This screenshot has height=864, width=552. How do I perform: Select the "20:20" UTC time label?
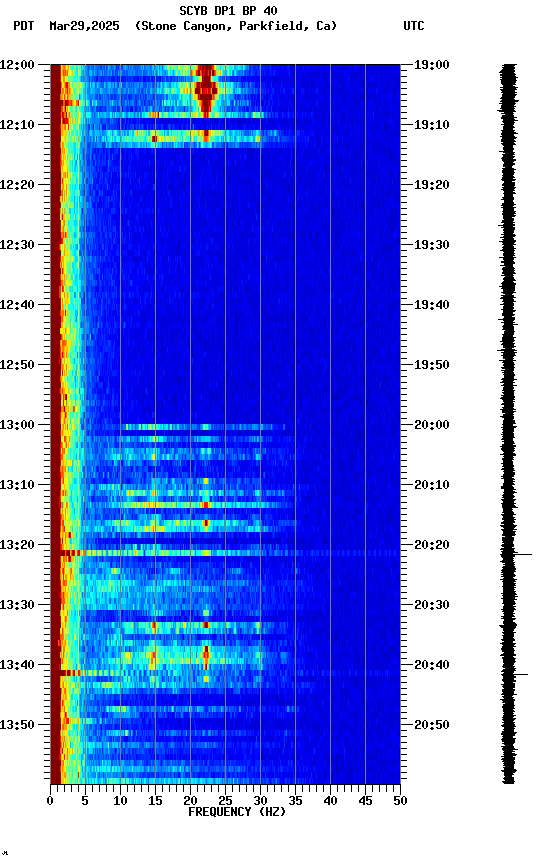click(x=432, y=545)
